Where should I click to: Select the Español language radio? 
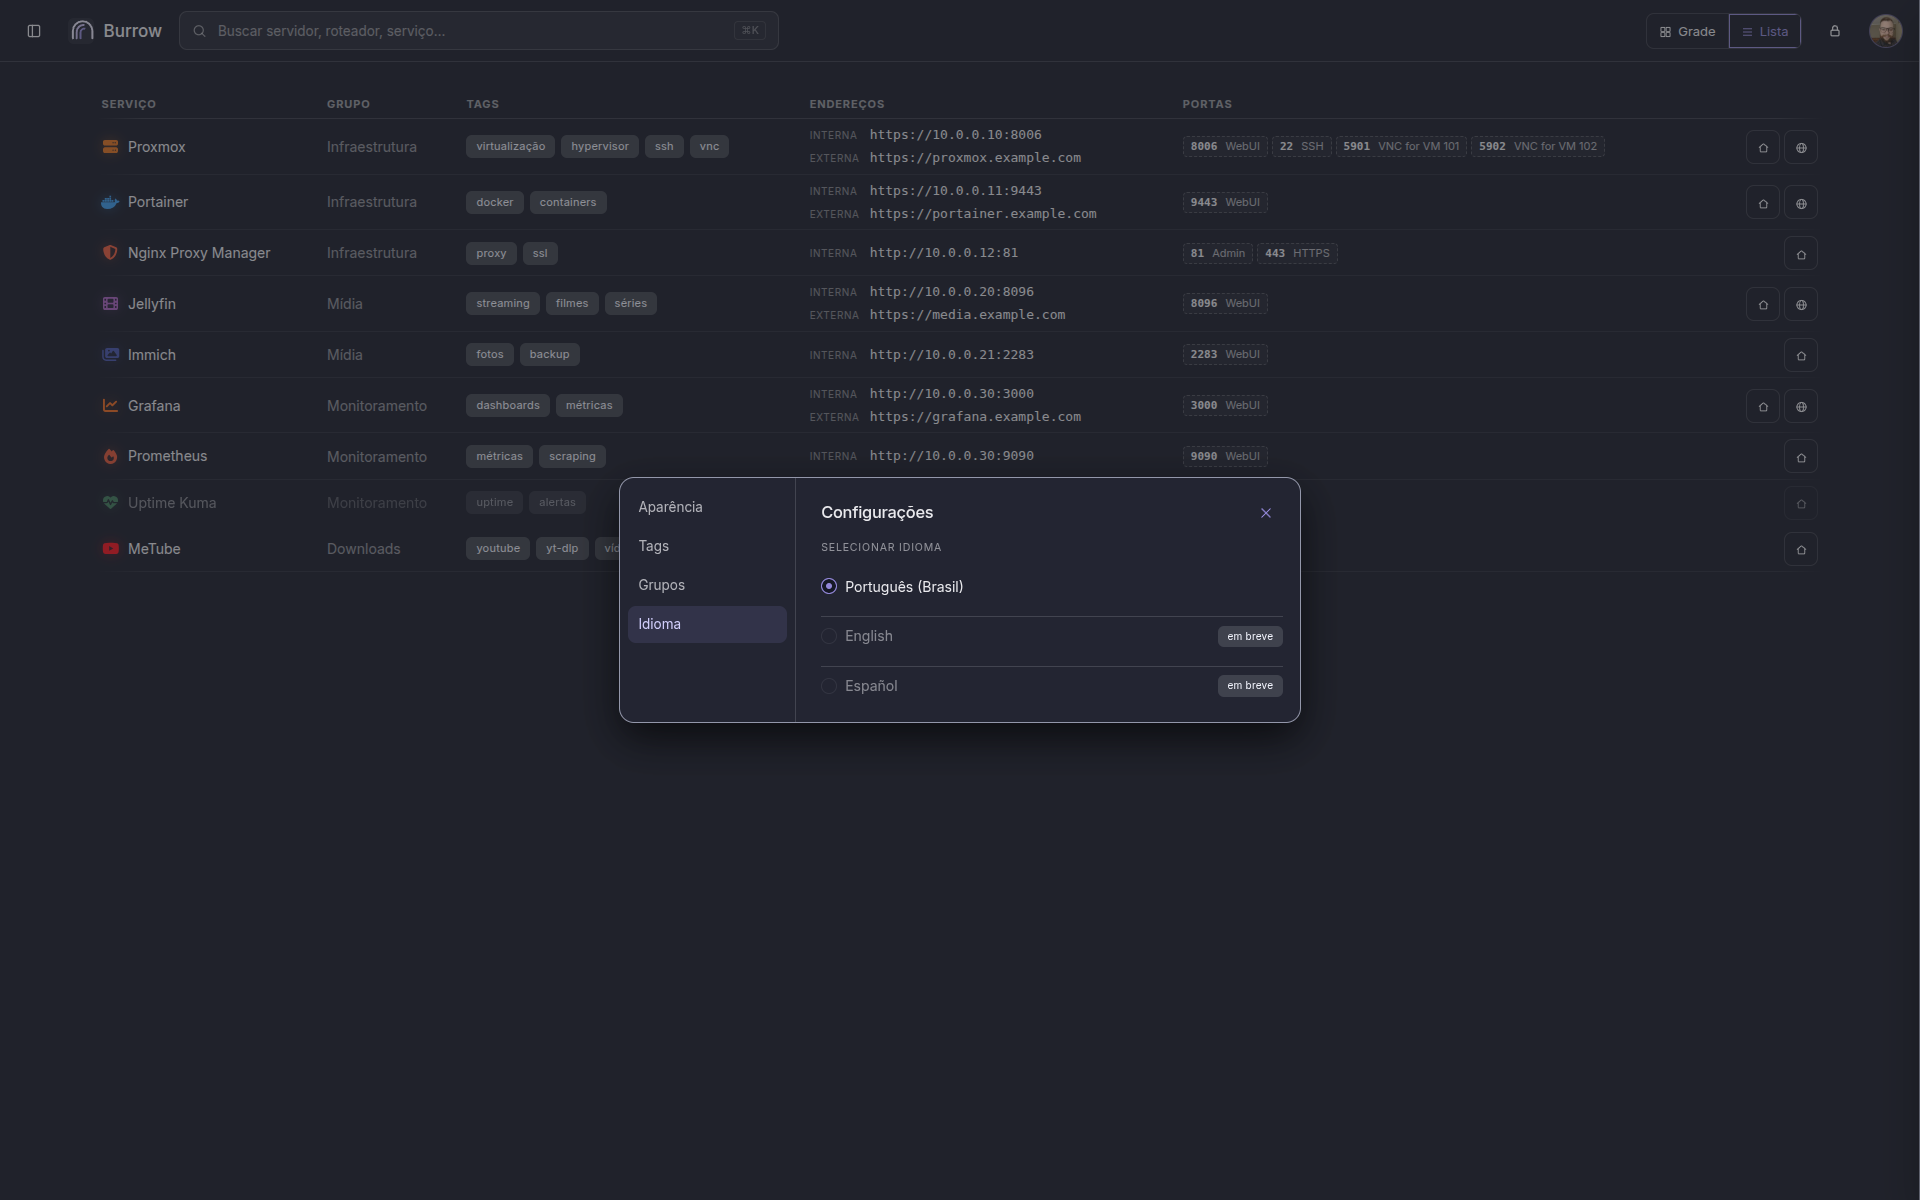829,686
